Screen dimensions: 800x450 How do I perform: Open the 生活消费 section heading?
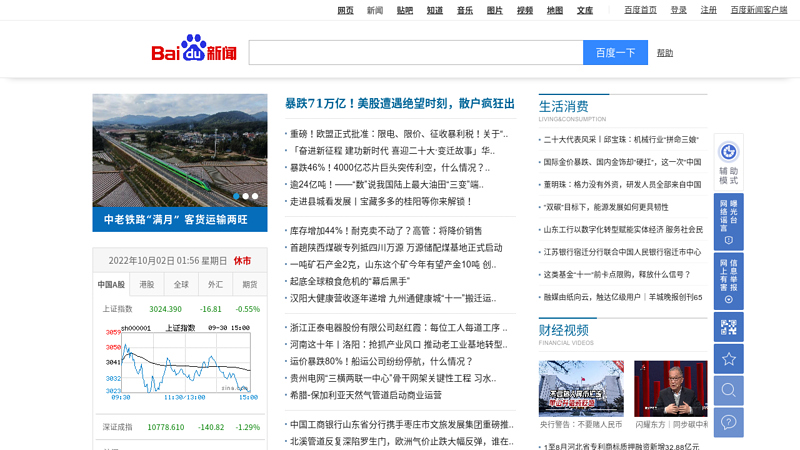tap(564, 106)
